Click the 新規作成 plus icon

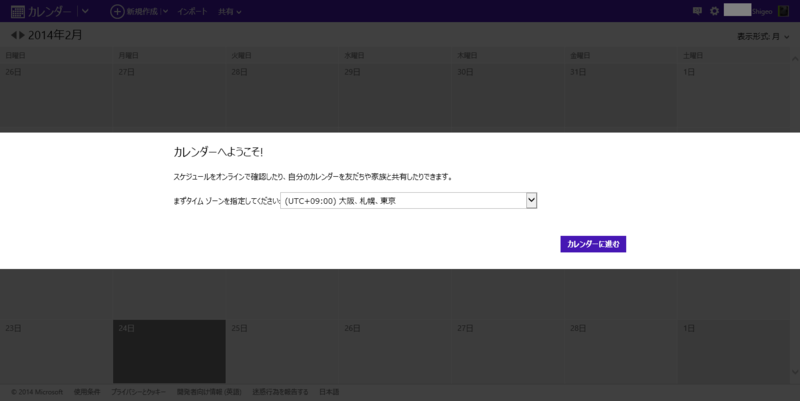coord(117,11)
